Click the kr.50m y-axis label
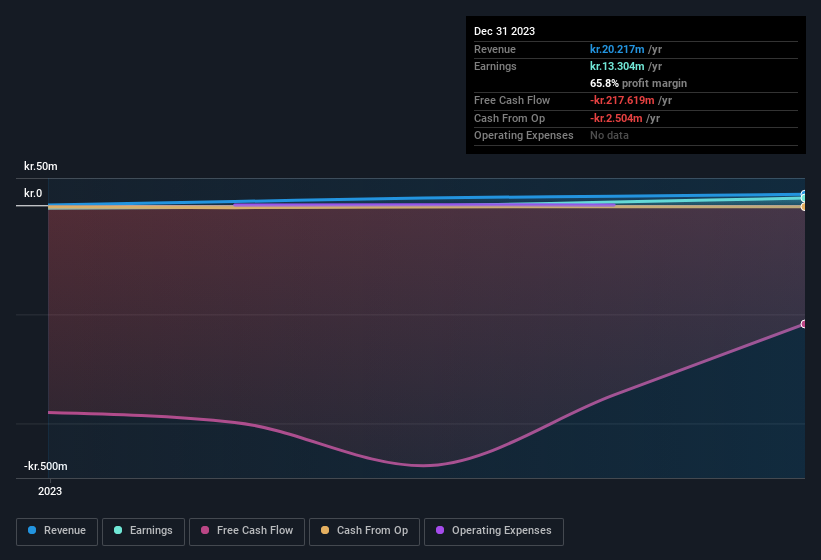This screenshot has height=560, width=821. 41,166
